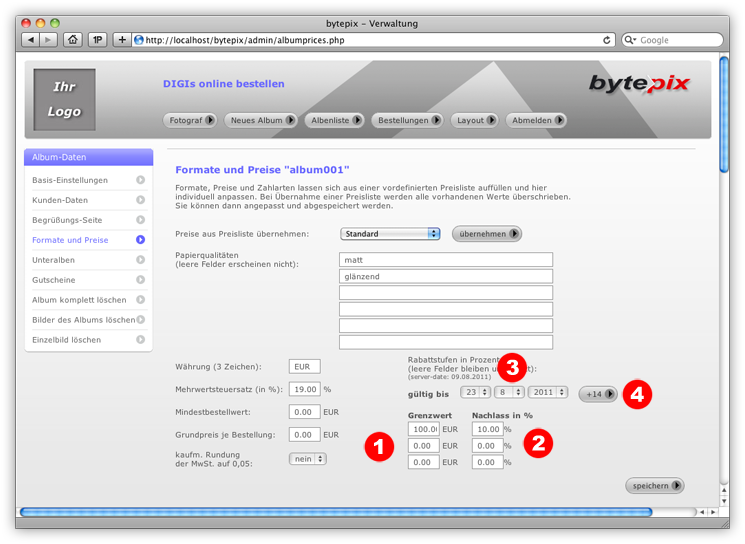745x544 pixels.
Task: Open the Bestellungen menu
Action: click(407, 120)
